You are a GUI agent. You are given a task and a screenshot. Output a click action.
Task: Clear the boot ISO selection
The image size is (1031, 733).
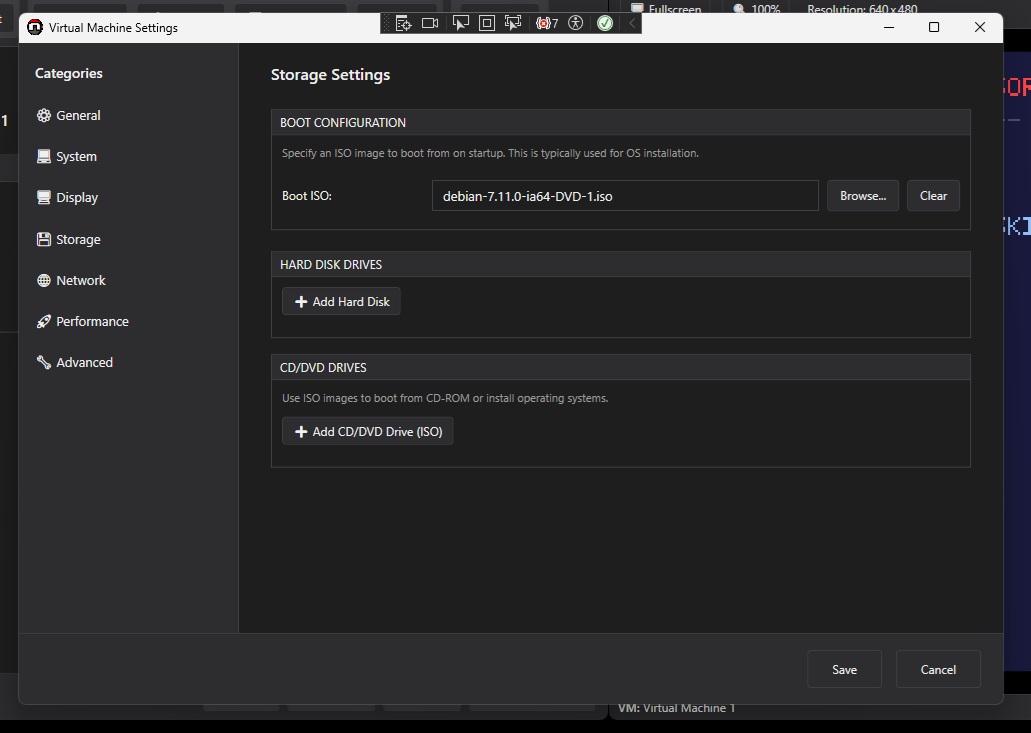[933, 196]
